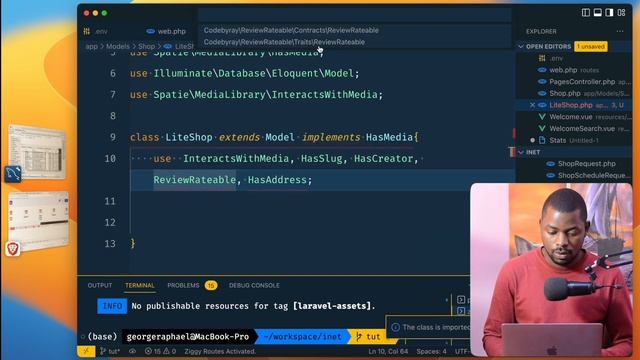Click Sourcetree-like icon in dock
This screenshot has width=640, height=360.
13,174
